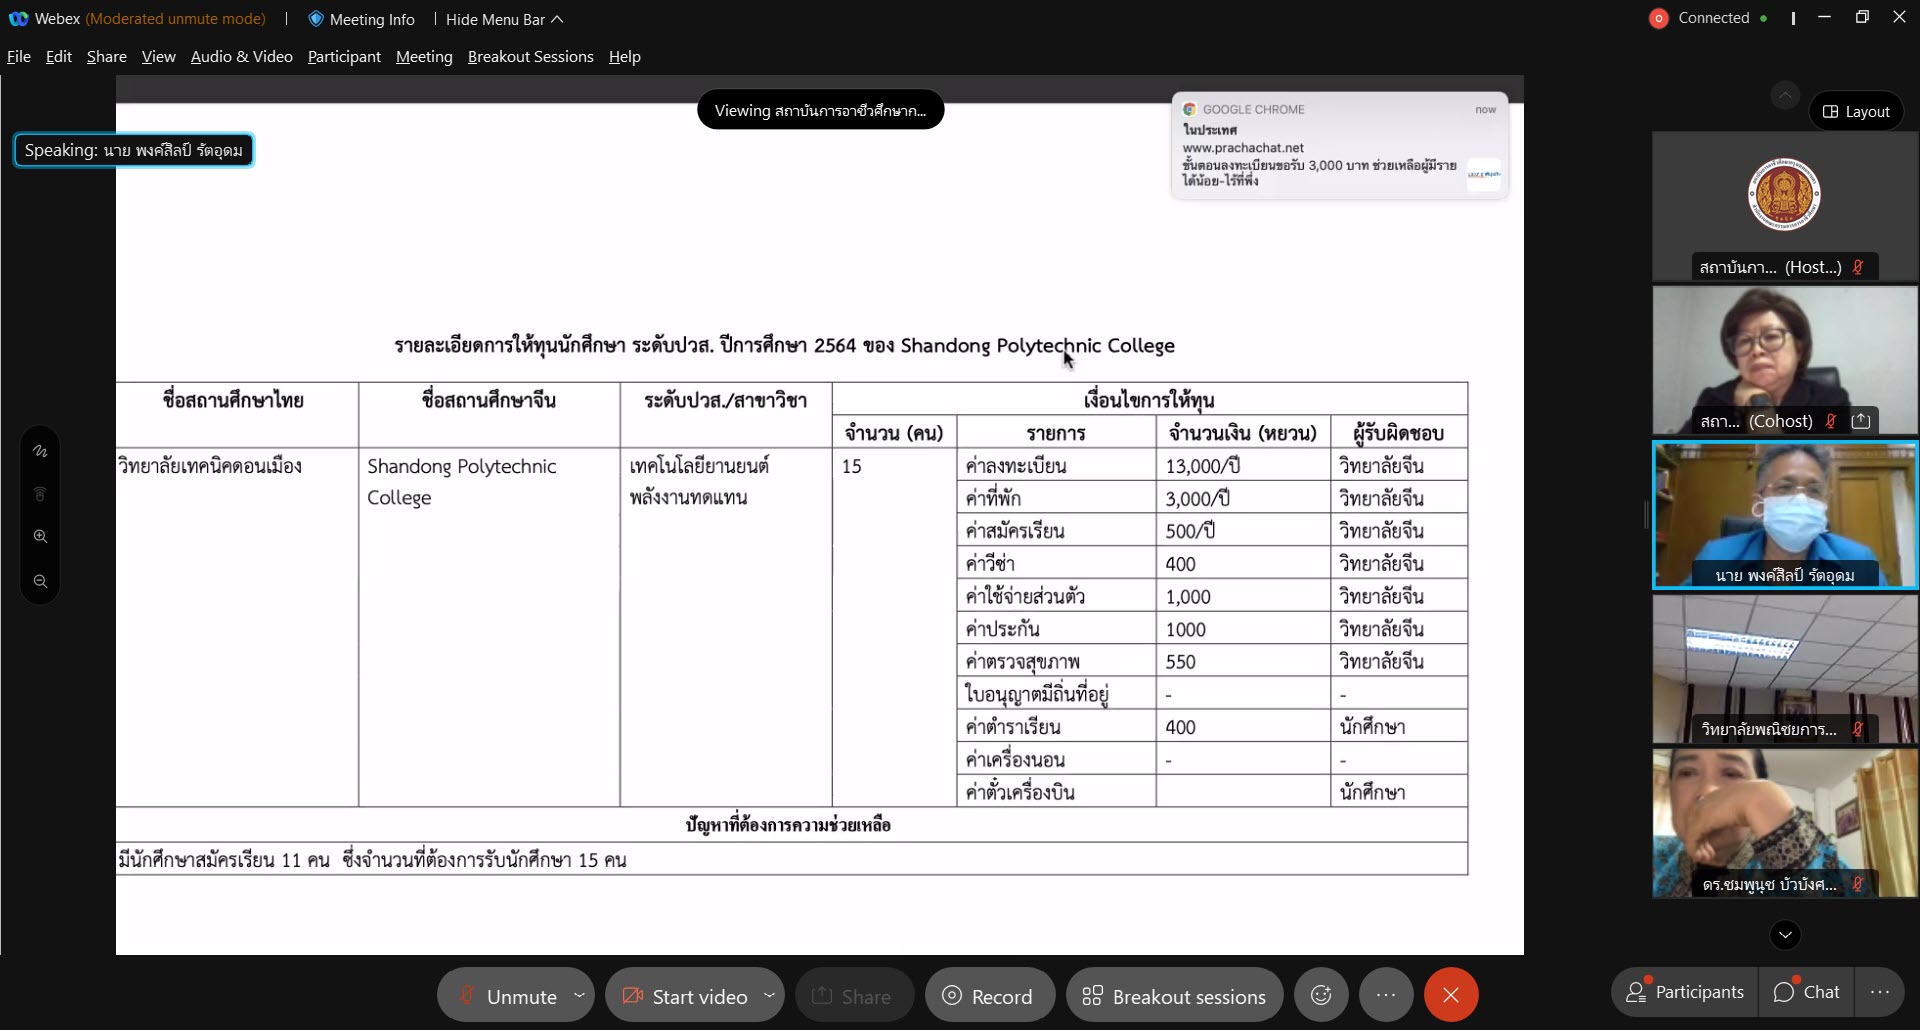Open the File menu
The height and width of the screenshot is (1030, 1920).
pyautogui.click(x=19, y=57)
